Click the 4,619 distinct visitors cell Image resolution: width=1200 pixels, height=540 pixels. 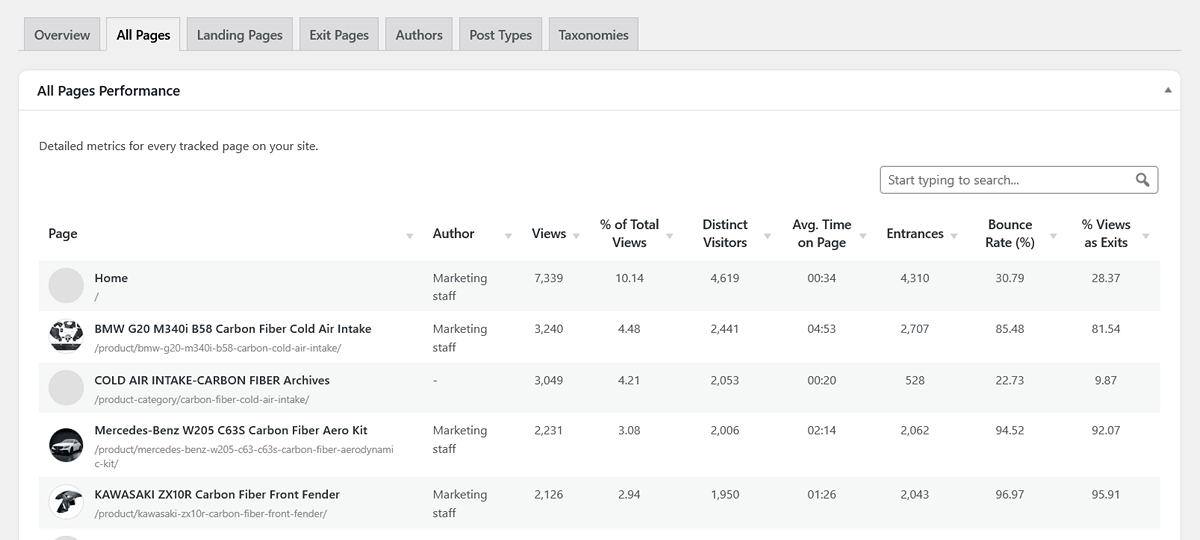725,278
